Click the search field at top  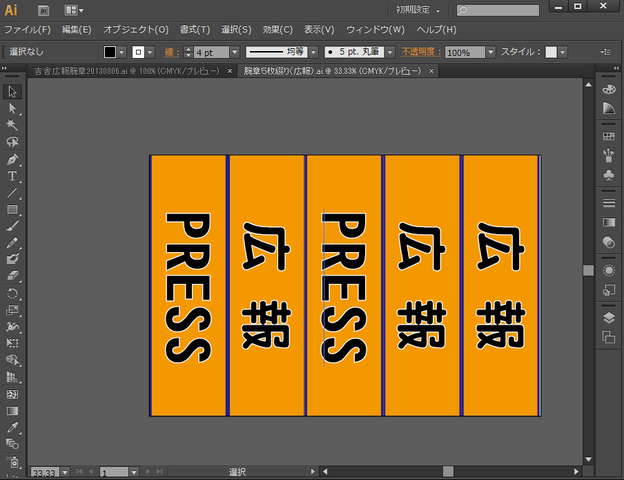coord(498,10)
